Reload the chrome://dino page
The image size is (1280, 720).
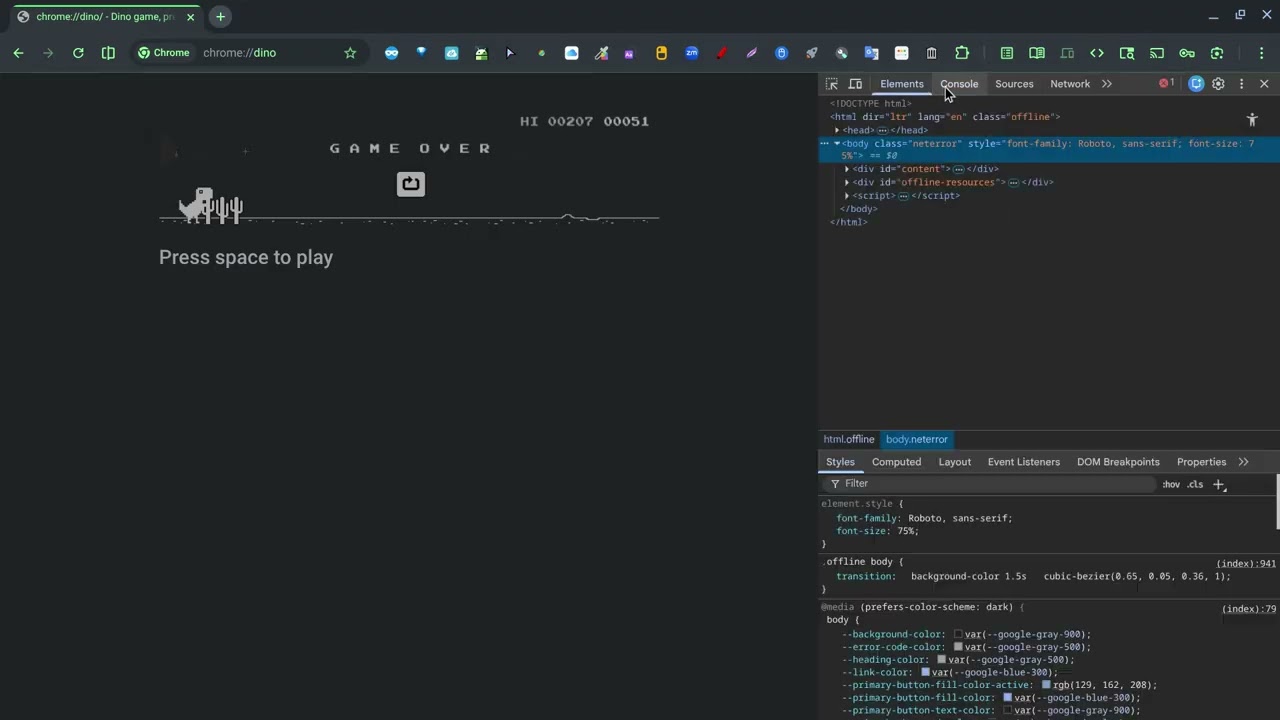point(78,53)
